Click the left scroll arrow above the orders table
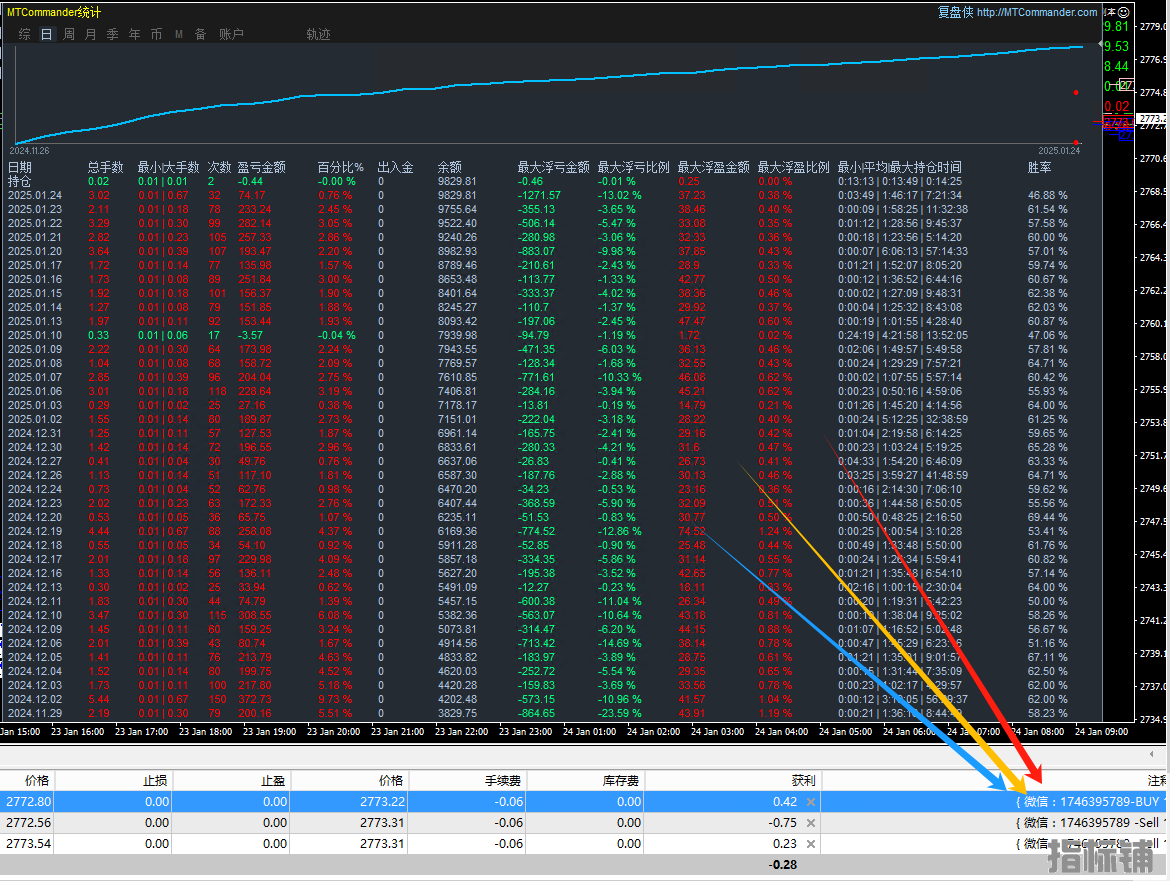The width and height of the screenshot is (1170, 881). click(x=1151, y=754)
